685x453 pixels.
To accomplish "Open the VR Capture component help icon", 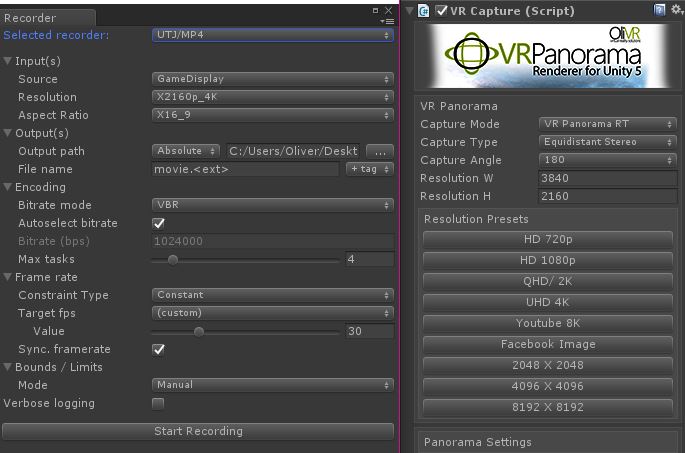I will click(659, 11).
